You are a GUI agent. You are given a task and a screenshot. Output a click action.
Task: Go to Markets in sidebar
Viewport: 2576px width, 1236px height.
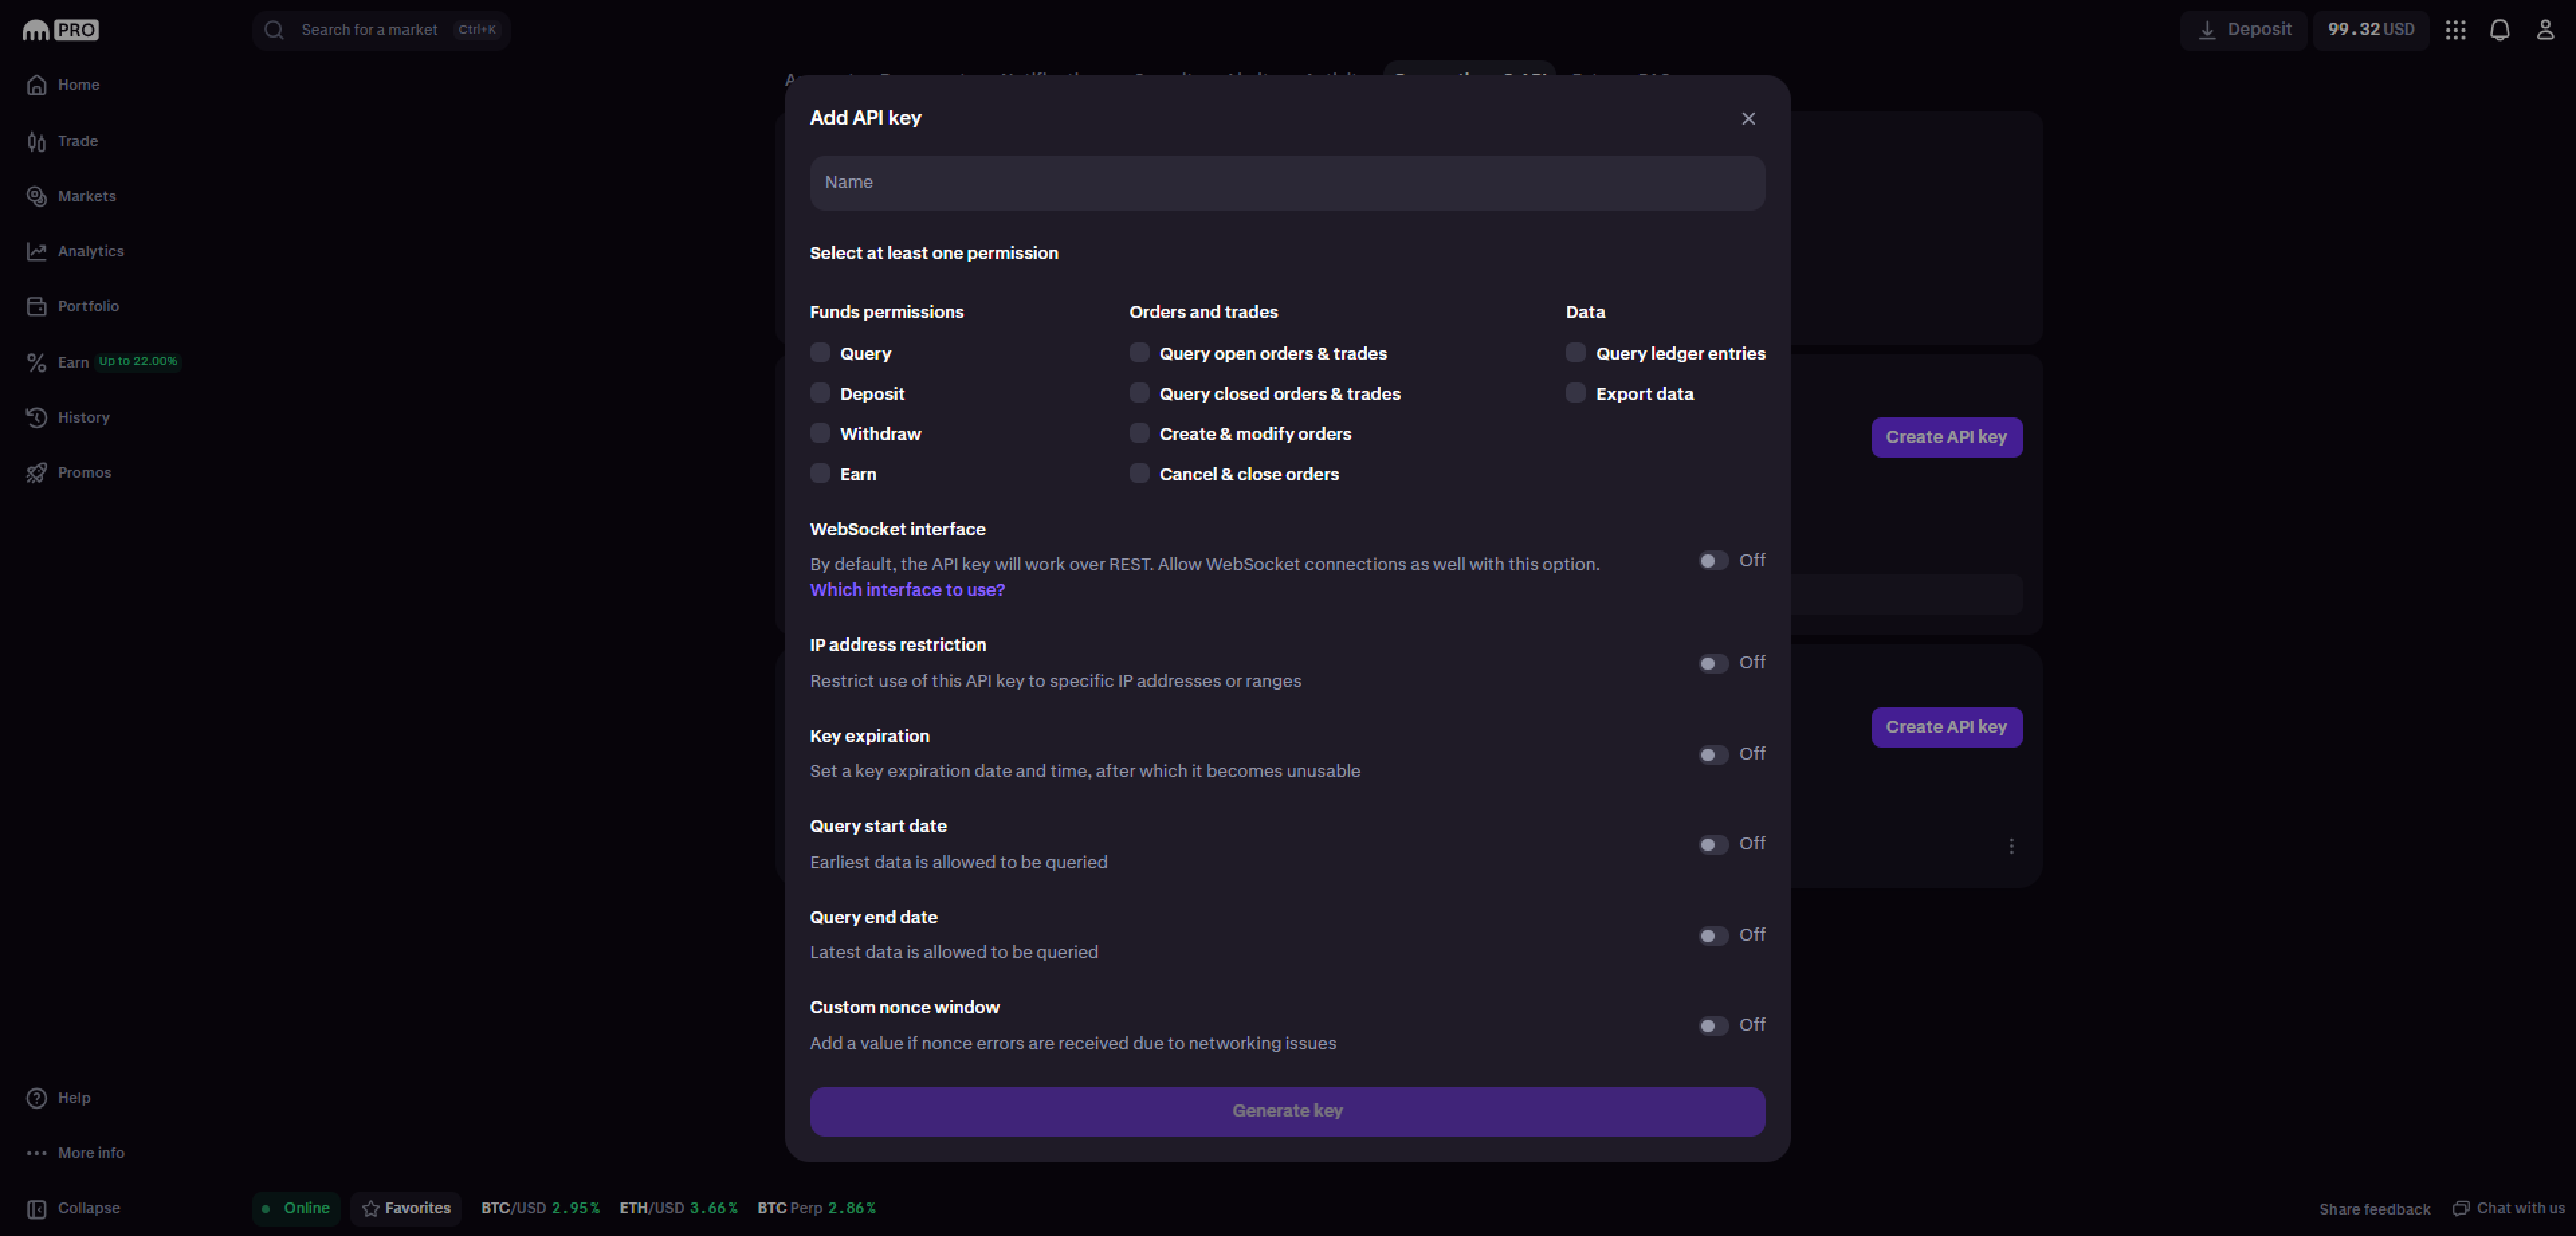tap(86, 196)
